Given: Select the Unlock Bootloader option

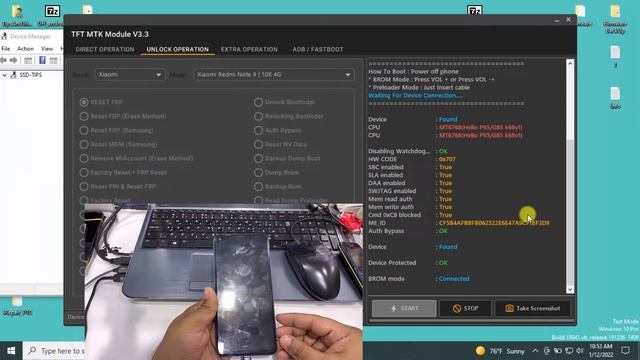Looking at the screenshot, I should click(258, 102).
